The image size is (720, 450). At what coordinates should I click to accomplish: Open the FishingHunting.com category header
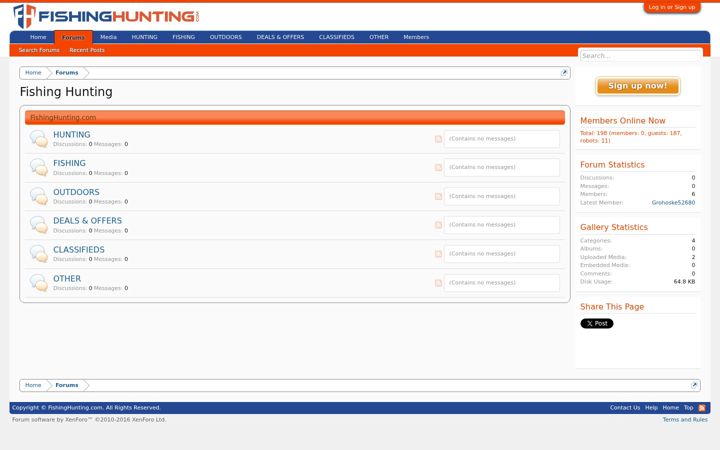pyautogui.click(x=63, y=118)
